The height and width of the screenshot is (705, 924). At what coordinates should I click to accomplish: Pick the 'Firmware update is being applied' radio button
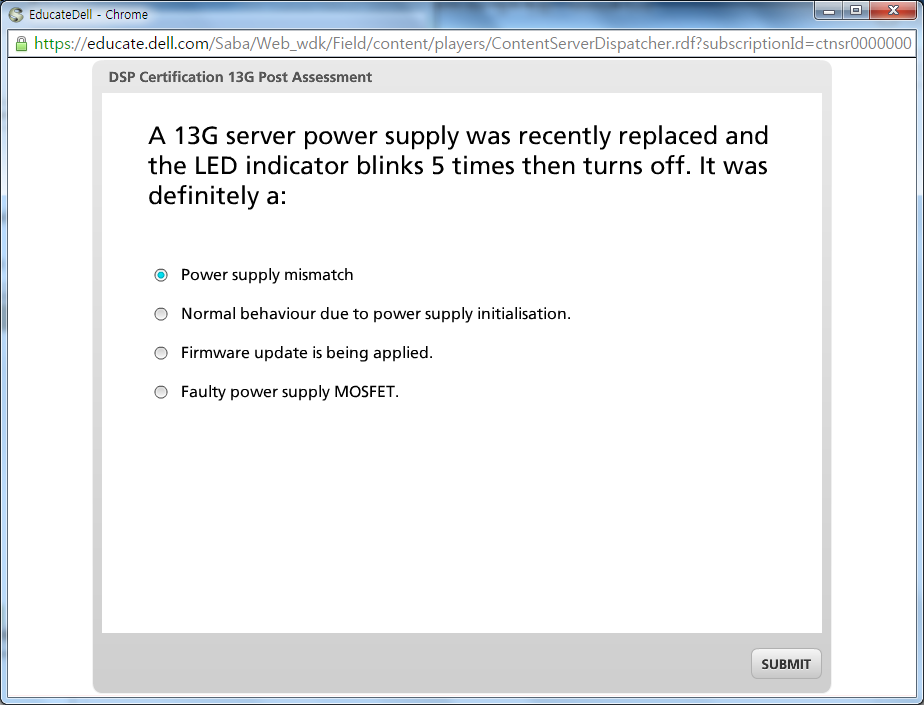coord(161,353)
